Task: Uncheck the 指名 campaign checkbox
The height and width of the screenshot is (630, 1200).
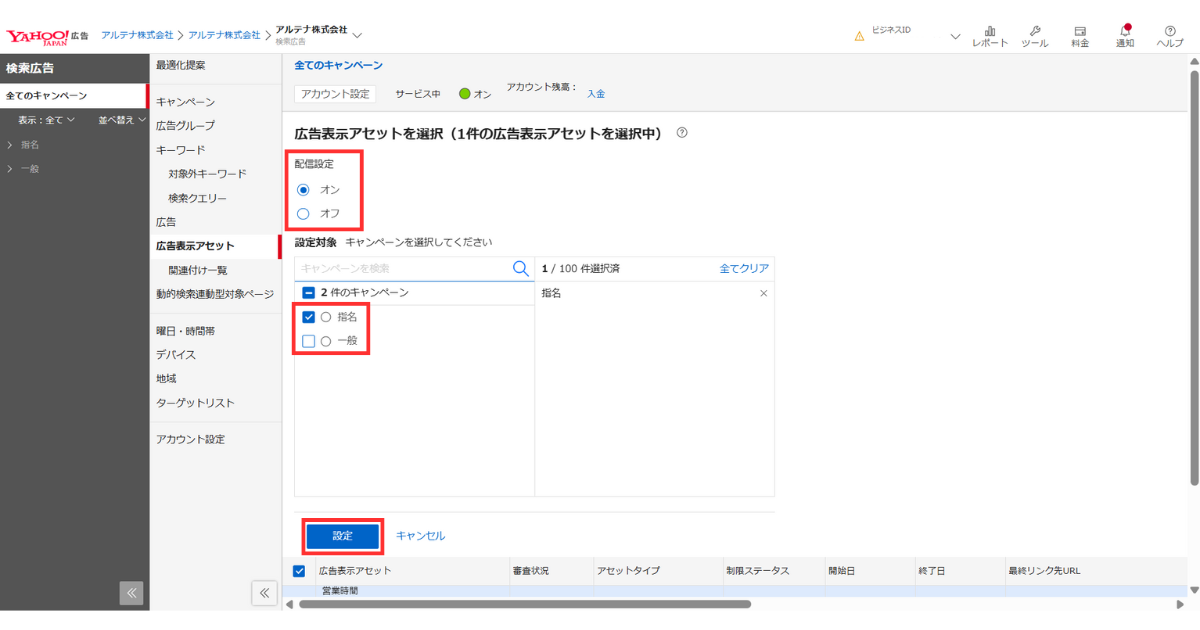Action: pyautogui.click(x=308, y=317)
